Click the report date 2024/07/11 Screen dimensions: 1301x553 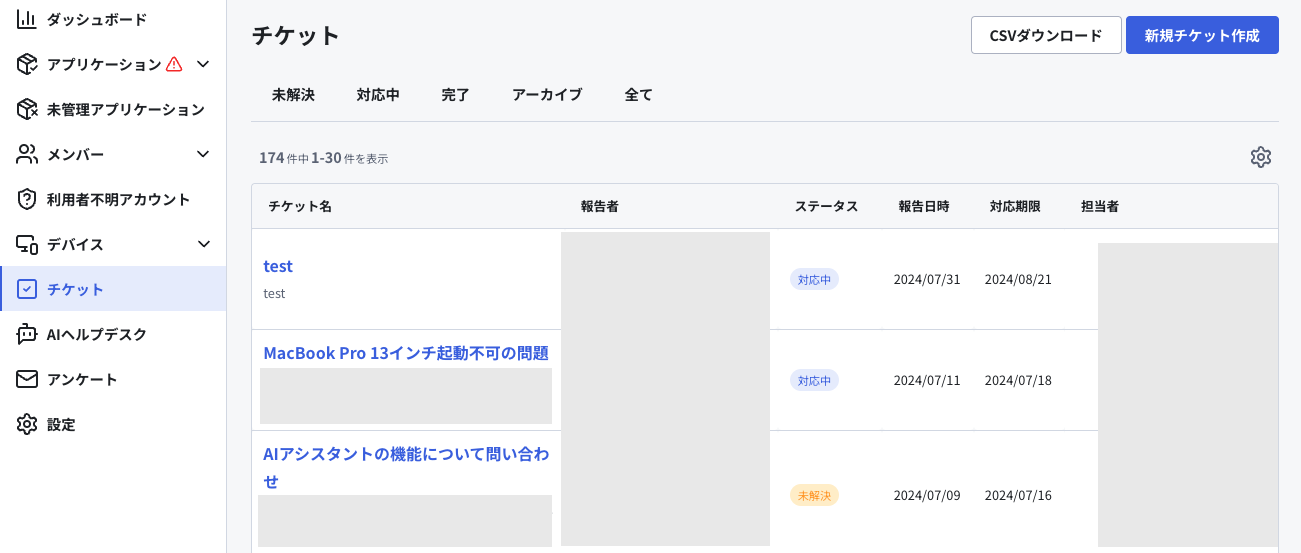tap(927, 380)
